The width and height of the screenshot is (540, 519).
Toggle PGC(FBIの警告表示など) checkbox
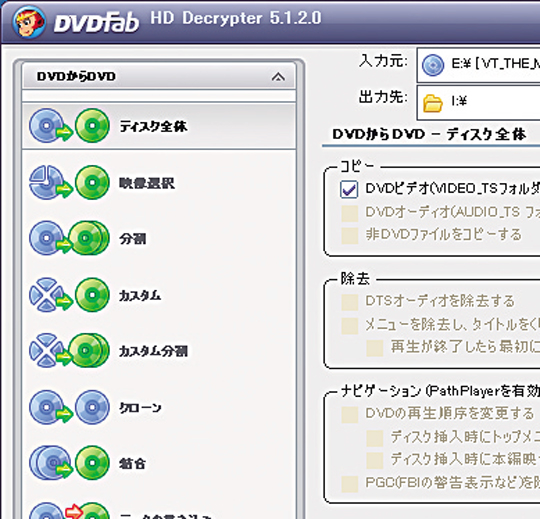tap(350, 484)
